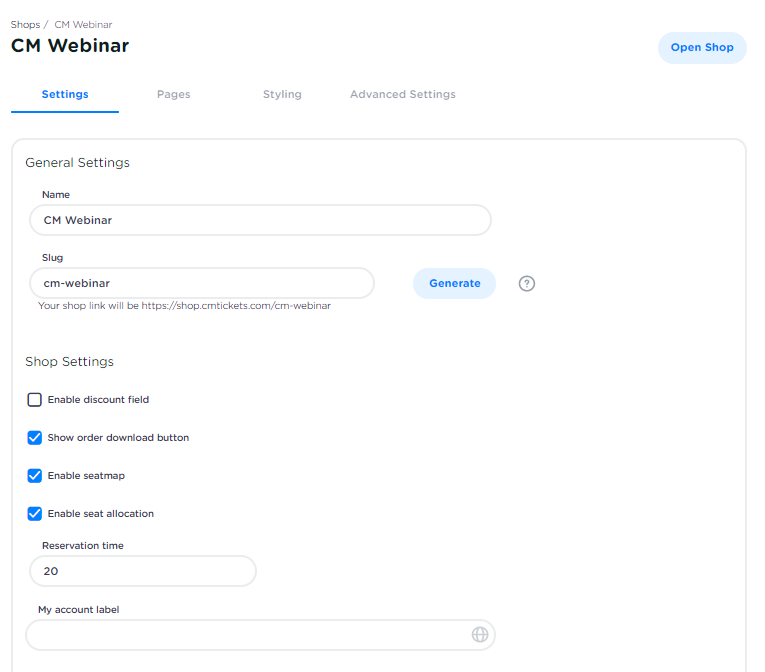
Task: Navigate to Shops in the breadcrumb
Action: (x=25, y=23)
